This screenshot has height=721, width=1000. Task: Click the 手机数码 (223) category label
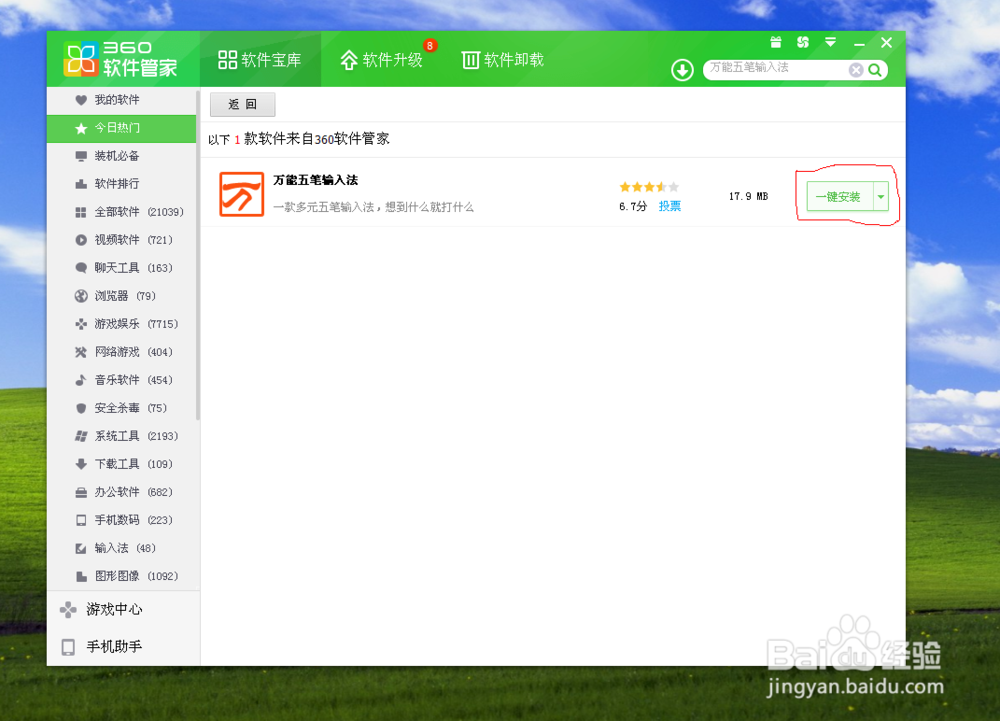[x=133, y=520]
